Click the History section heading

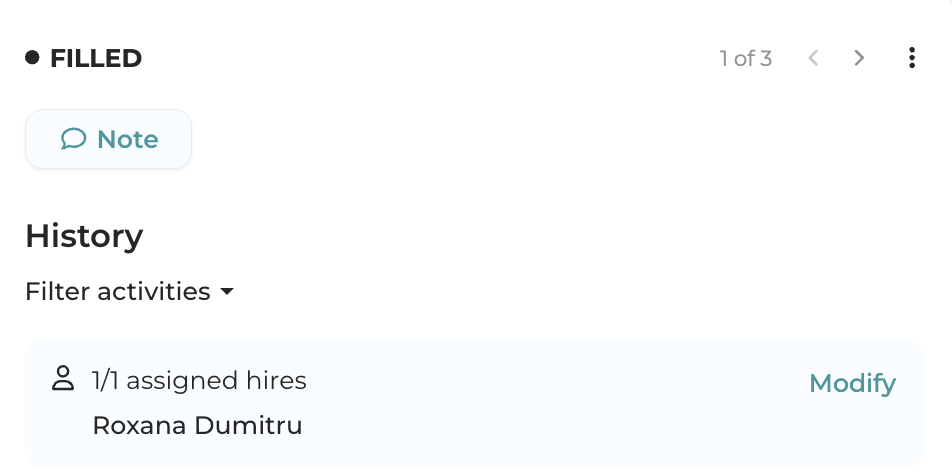(84, 236)
